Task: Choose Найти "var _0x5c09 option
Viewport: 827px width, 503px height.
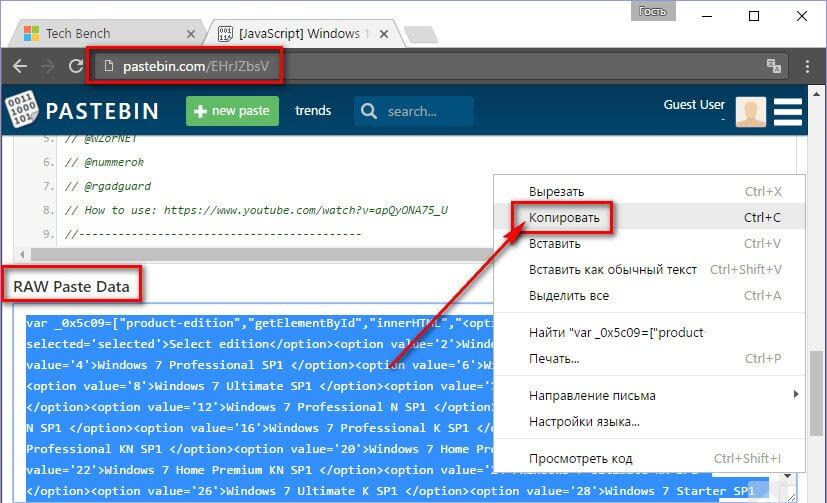Action: [x=649, y=333]
